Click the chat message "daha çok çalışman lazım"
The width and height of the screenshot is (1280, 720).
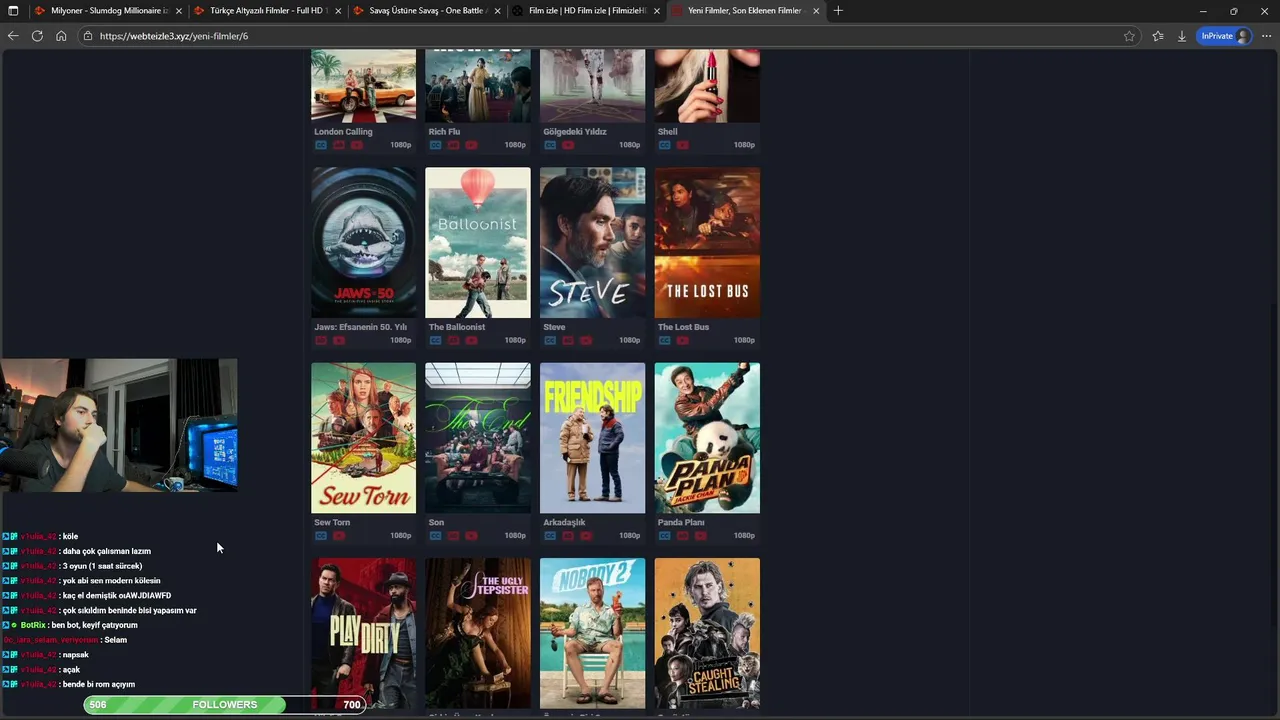tap(107, 551)
